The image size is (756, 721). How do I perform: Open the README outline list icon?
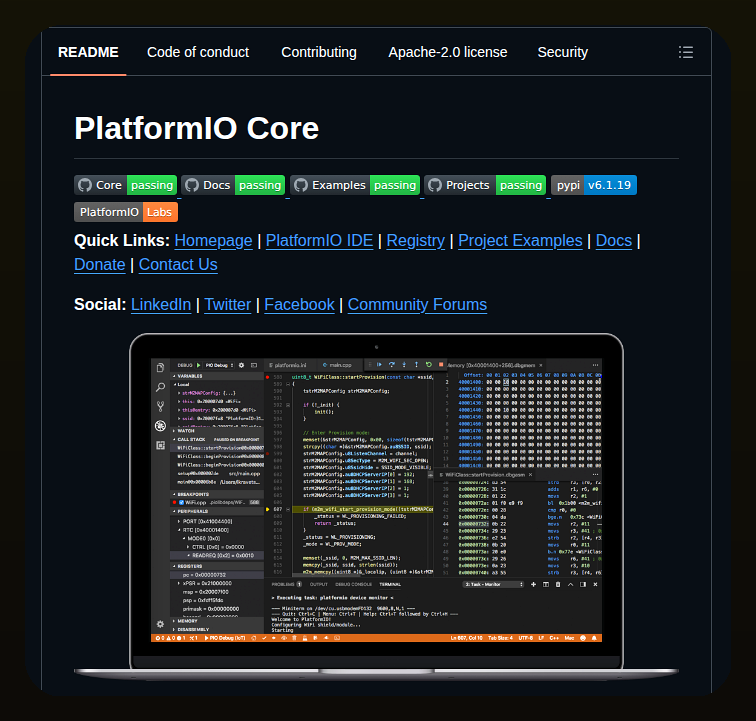pos(686,52)
